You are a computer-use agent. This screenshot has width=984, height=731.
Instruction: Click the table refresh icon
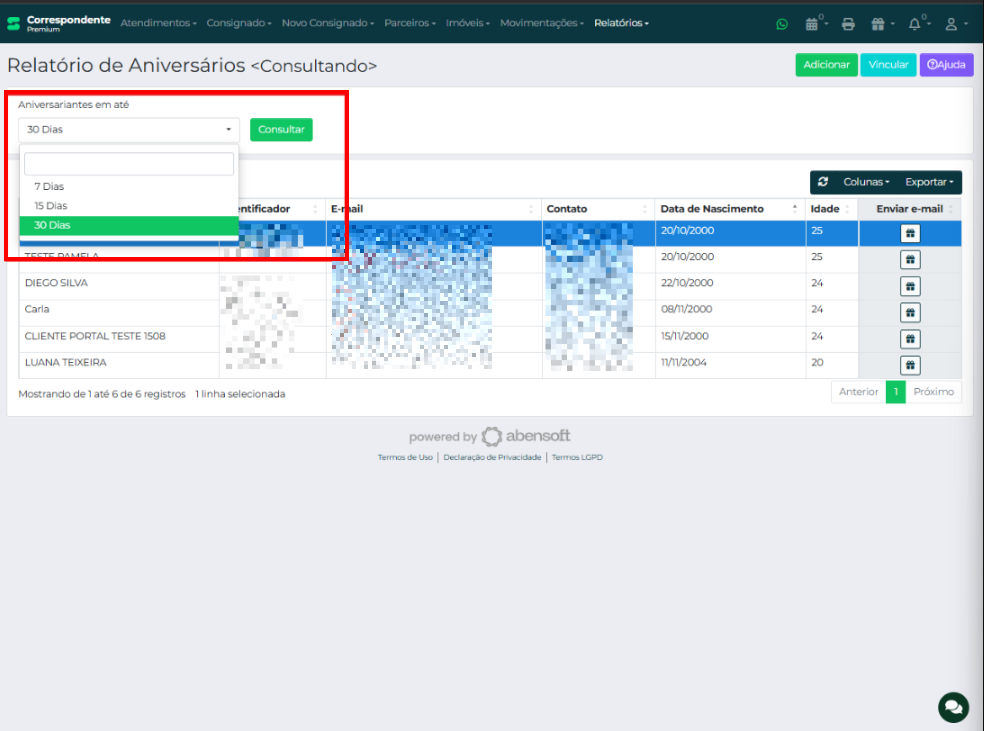click(823, 182)
